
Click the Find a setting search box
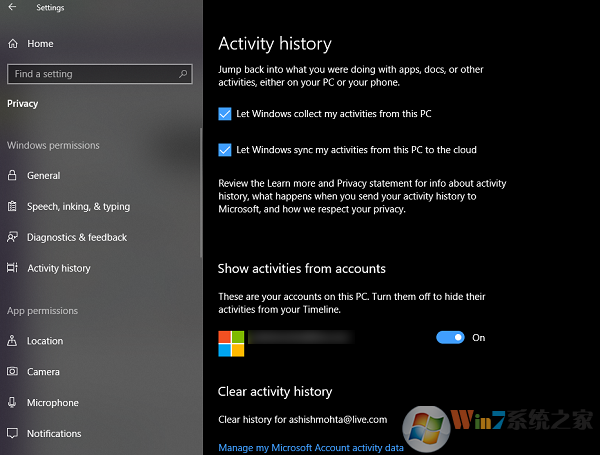[99, 74]
